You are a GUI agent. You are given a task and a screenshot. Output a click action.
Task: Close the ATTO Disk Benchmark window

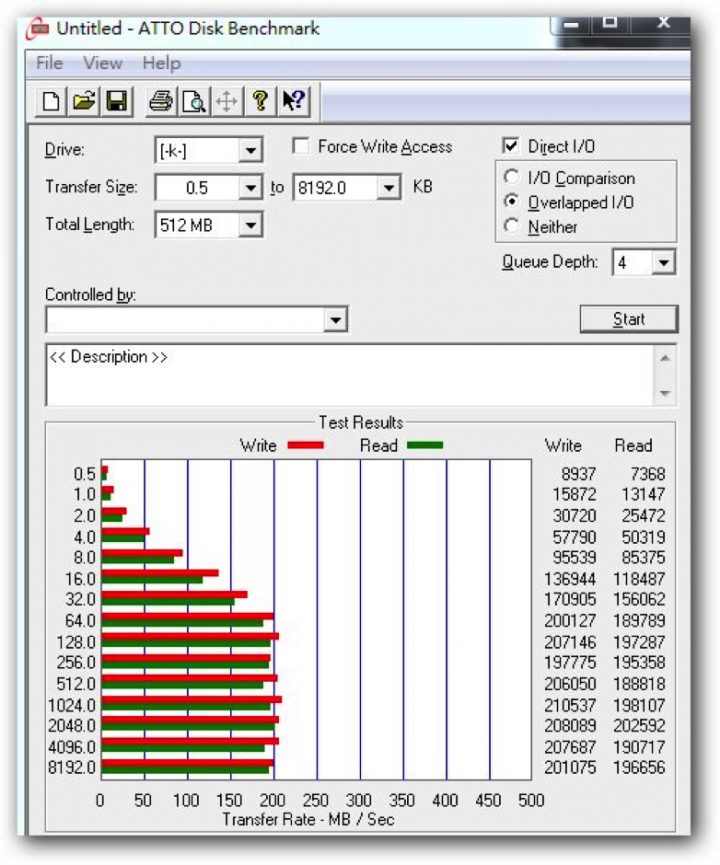point(663,24)
